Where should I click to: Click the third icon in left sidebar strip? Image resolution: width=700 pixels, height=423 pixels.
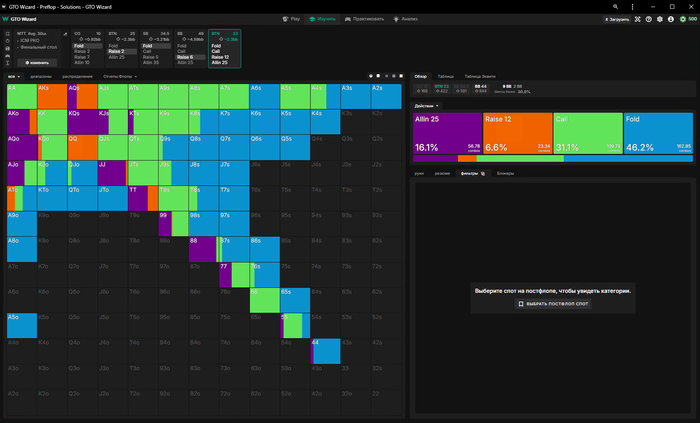[8, 48]
